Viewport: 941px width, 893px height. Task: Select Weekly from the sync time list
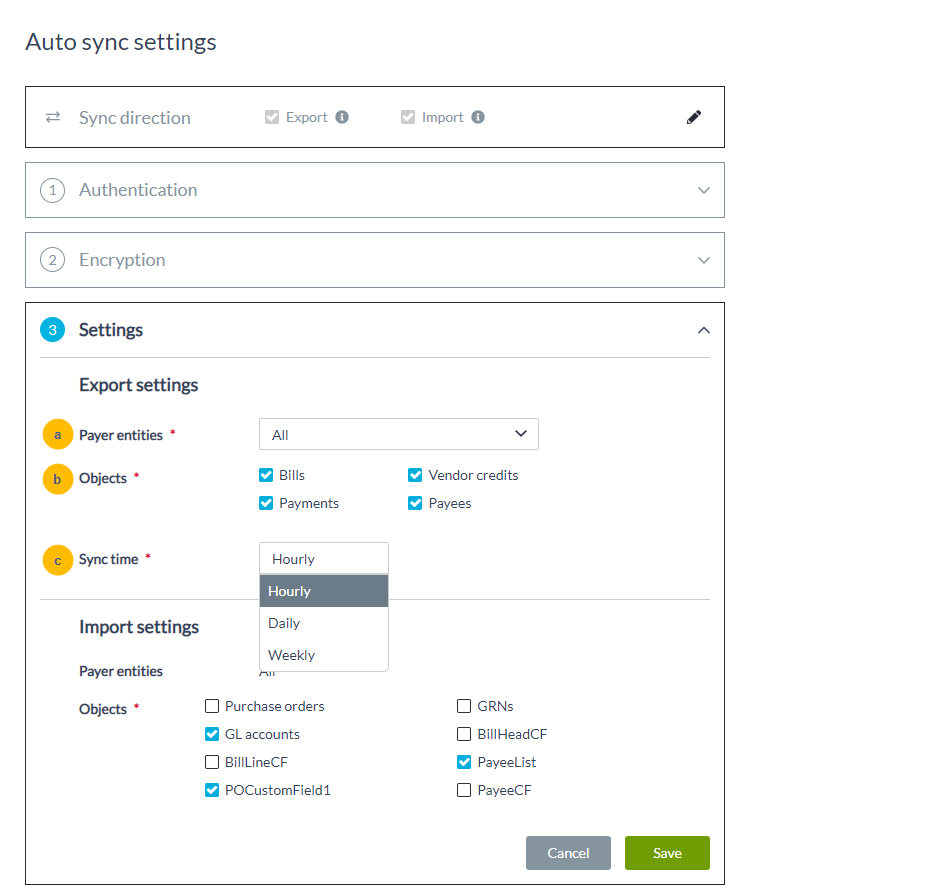pos(323,655)
